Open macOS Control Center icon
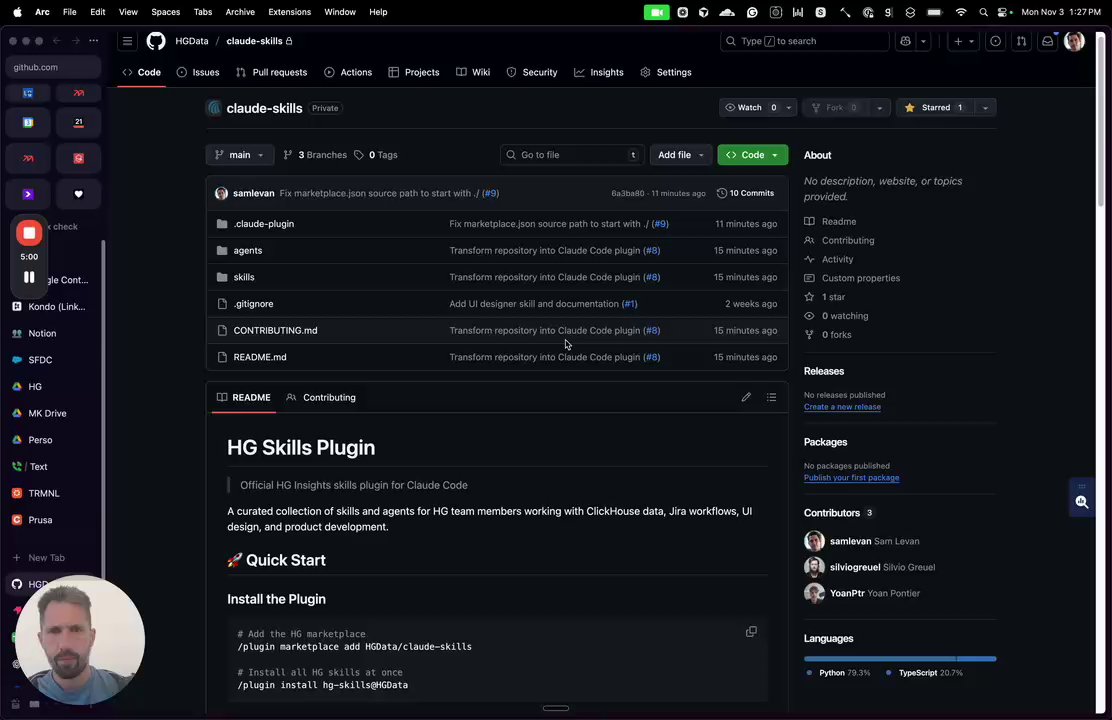The height and width of the screenshot is (720, 1112). 1003,12
